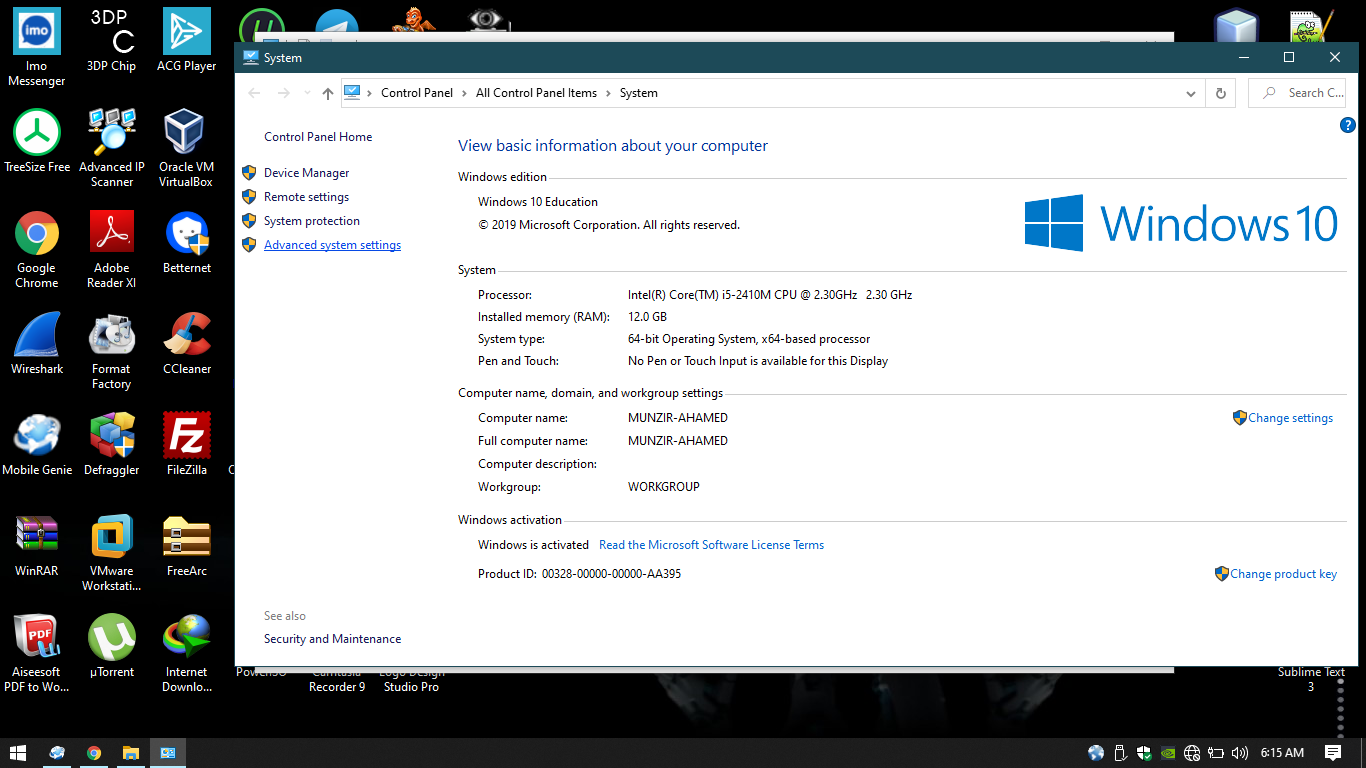Click the network status tray icon
1366x768 pixels.
pos(1192,753)
